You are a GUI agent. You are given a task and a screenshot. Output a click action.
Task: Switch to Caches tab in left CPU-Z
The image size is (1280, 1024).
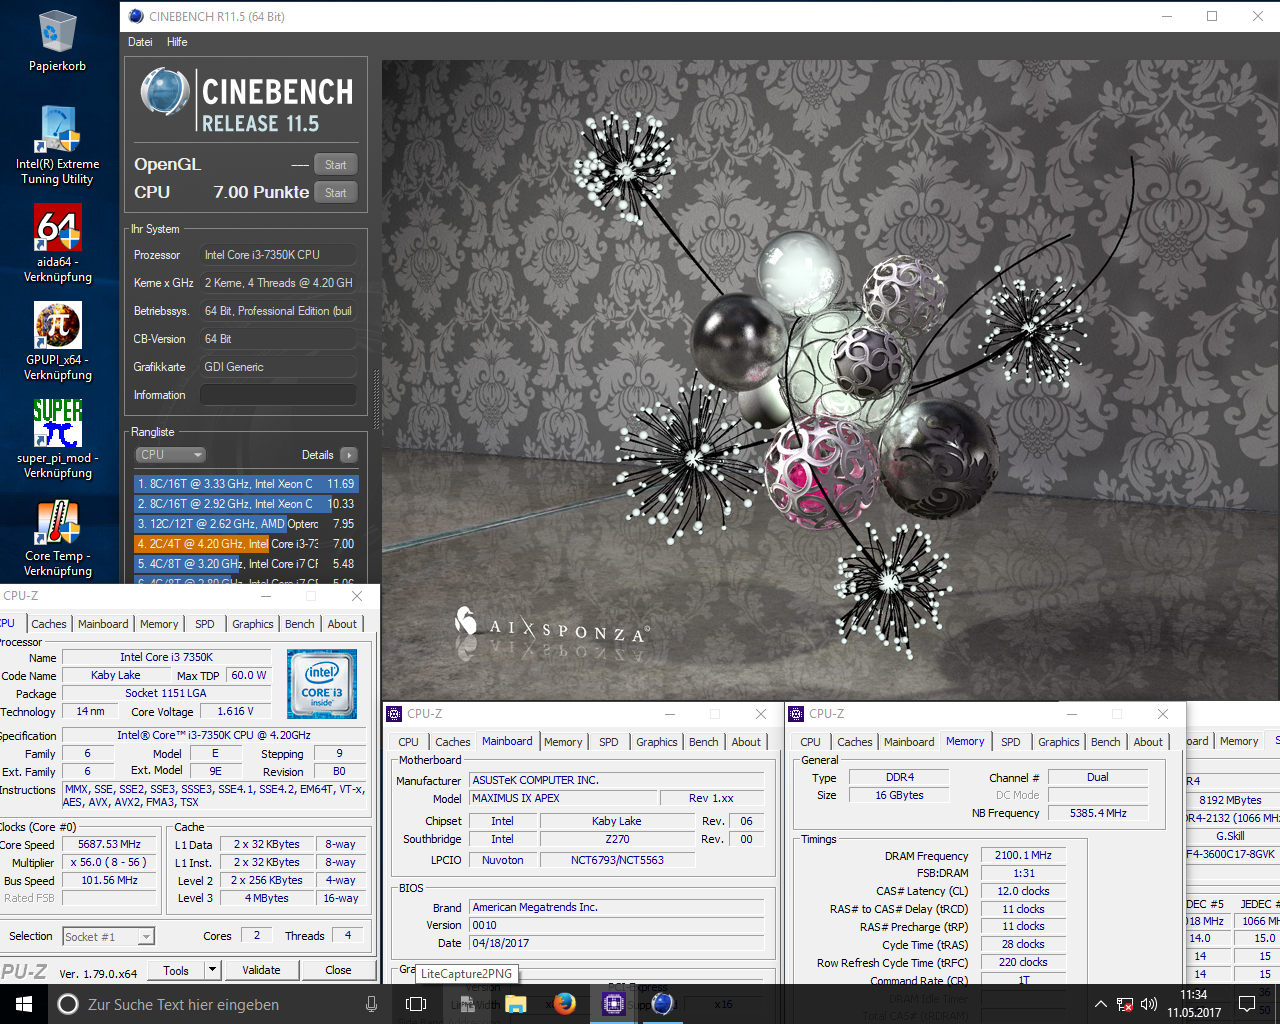point(49,624)
